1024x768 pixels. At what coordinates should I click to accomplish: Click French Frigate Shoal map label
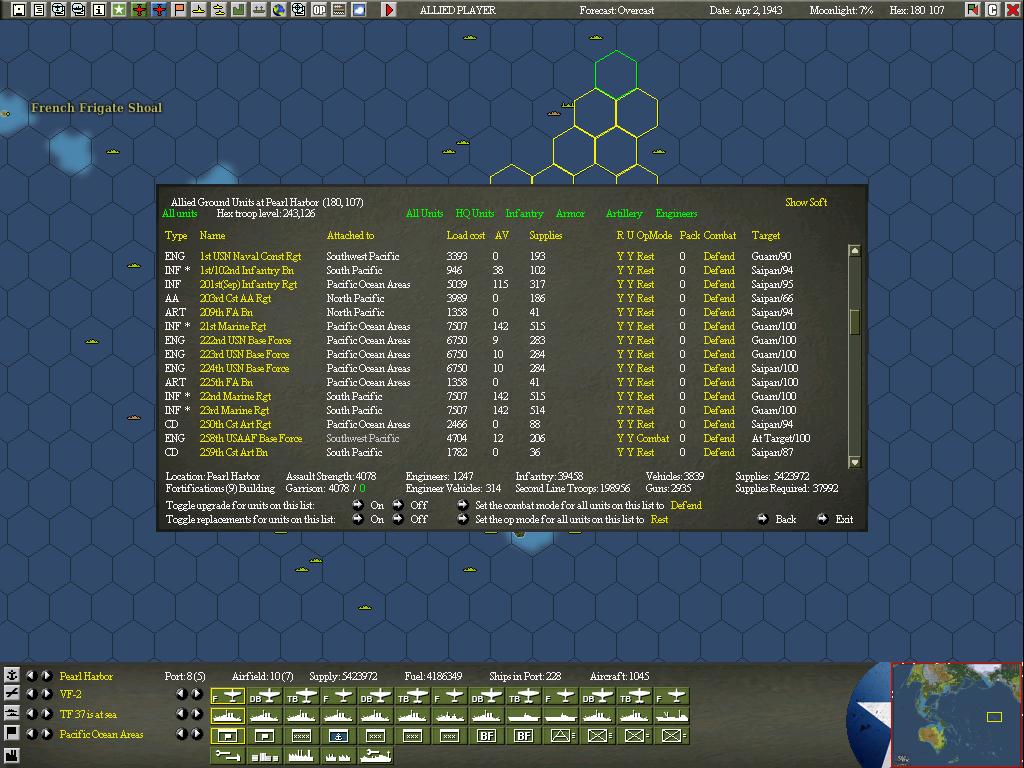(96, 108)
